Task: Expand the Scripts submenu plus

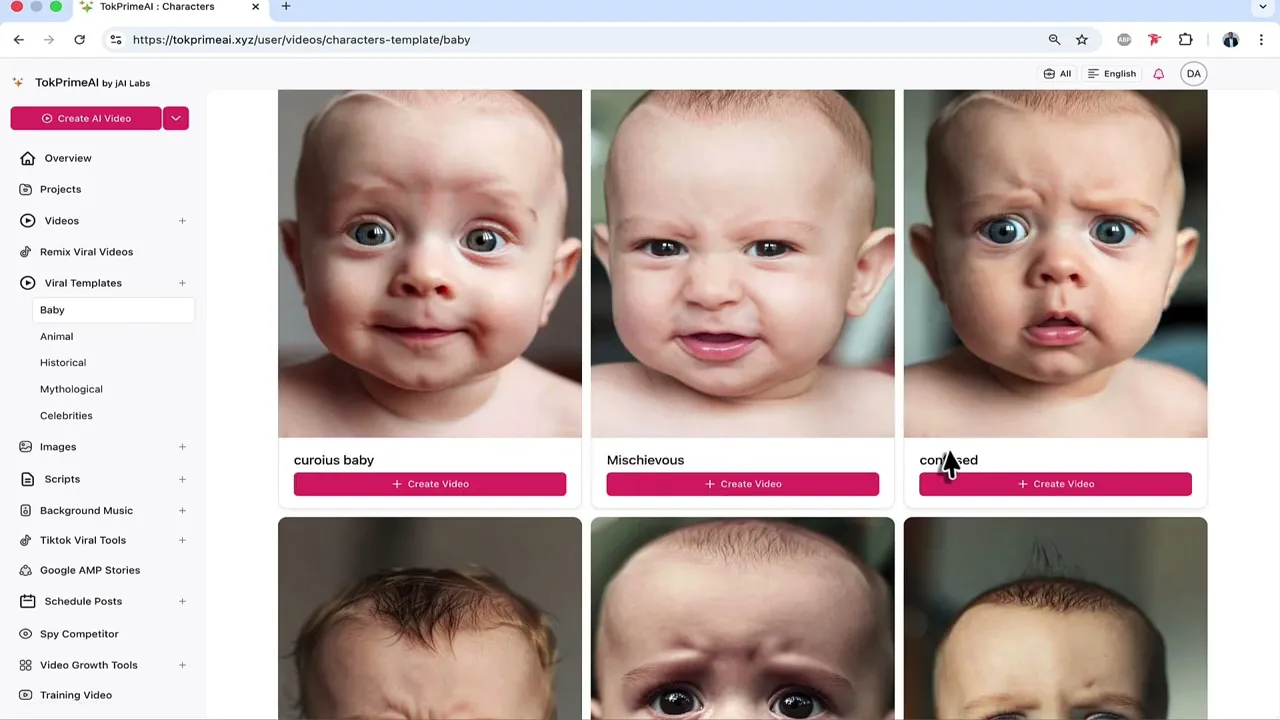Action: coord(182,479)
